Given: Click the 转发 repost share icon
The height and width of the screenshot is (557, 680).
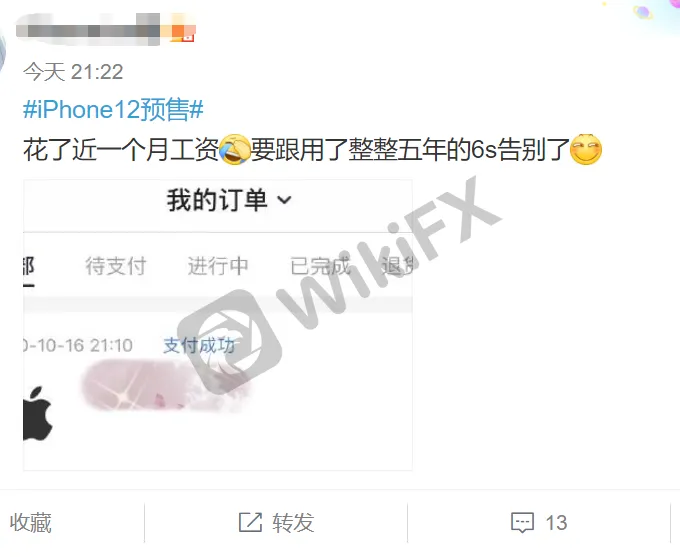Looking at the screenshot, I should (251, 522).
